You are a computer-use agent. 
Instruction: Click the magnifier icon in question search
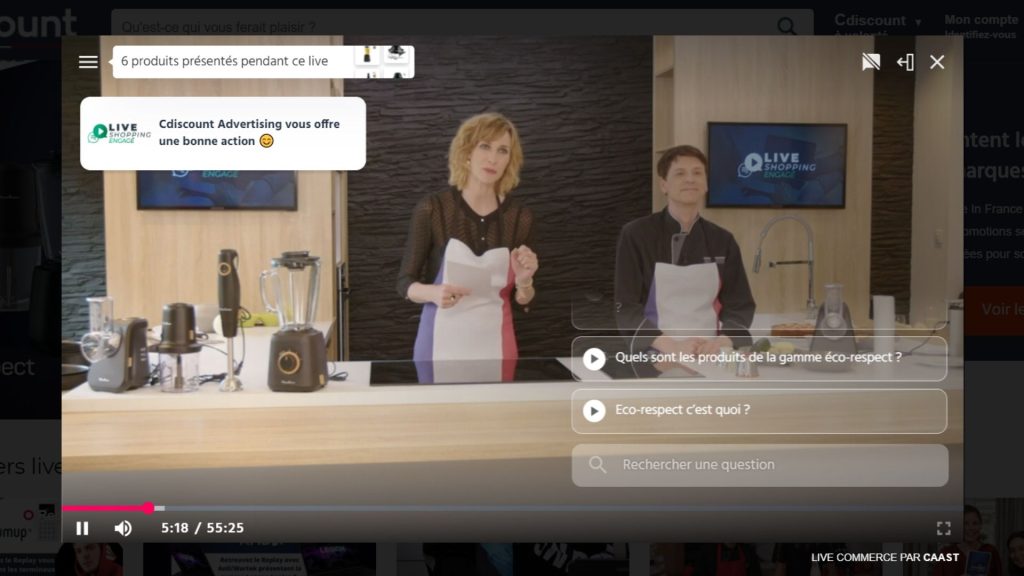click(598, 465)
